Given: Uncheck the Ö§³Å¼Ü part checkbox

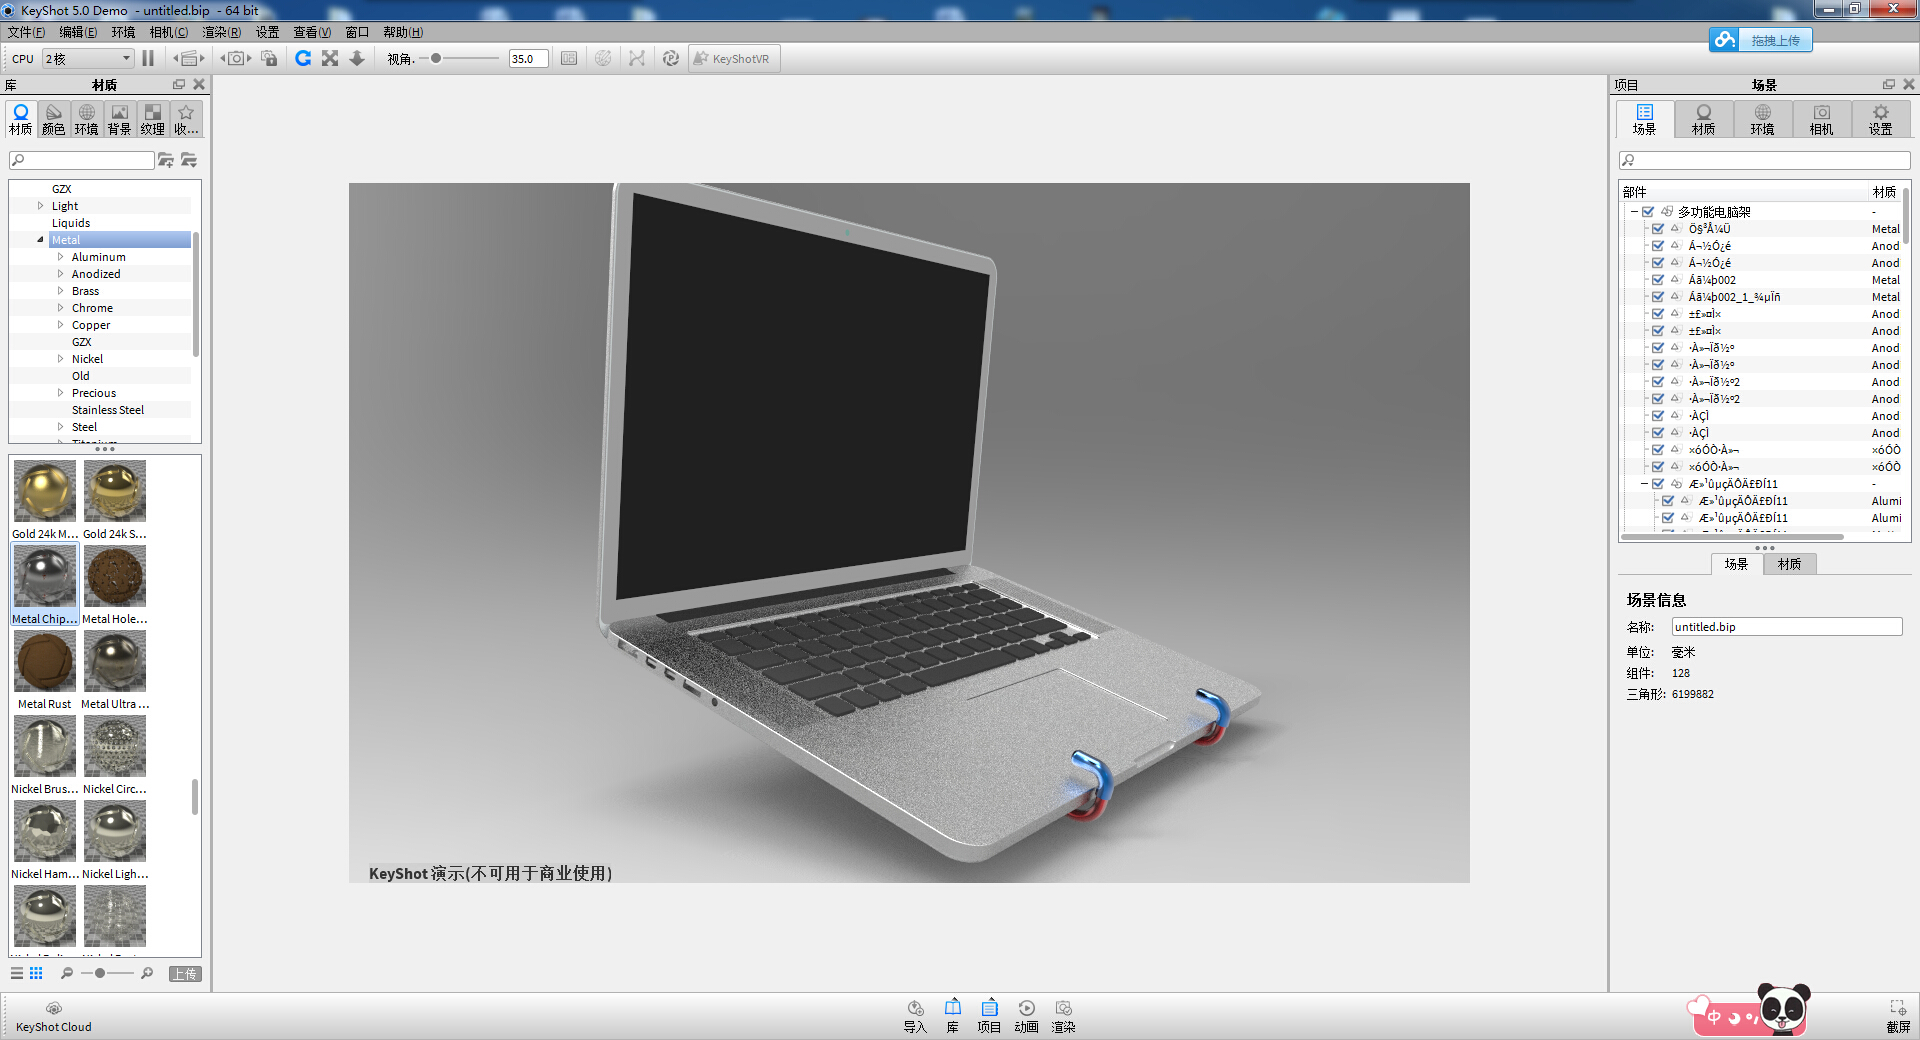Looking at the screenshot, I should coord(1658,229).
